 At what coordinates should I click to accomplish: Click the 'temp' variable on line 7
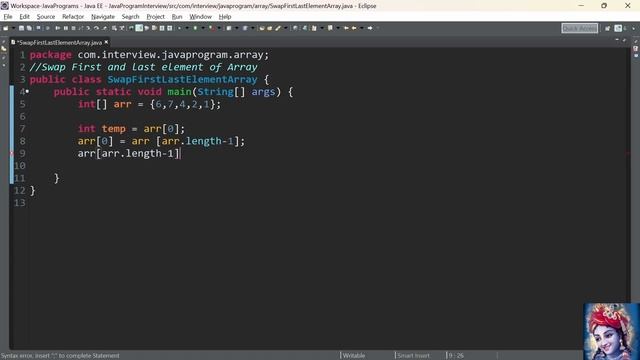[113, 129]
